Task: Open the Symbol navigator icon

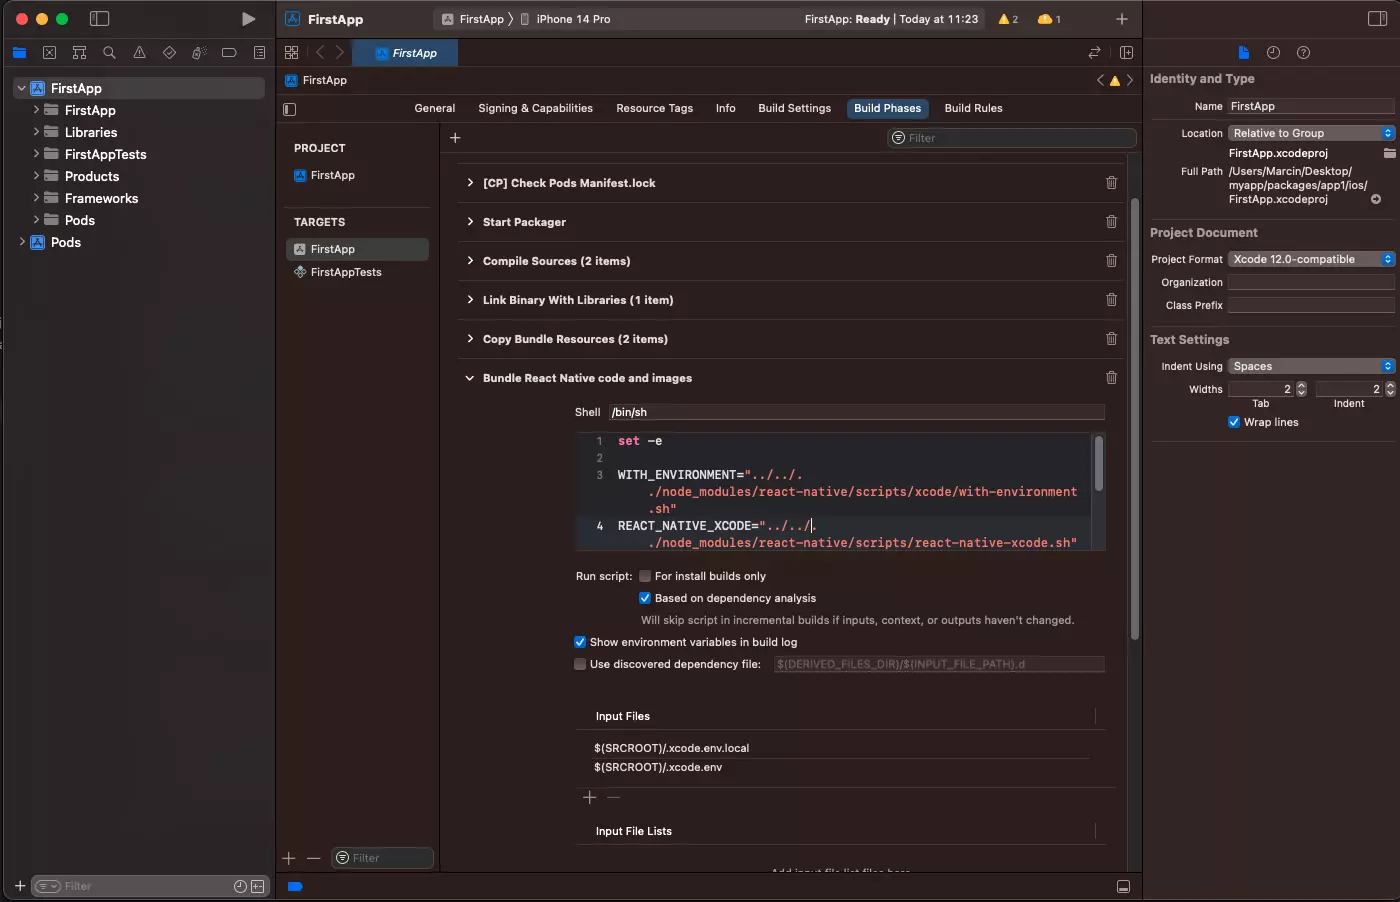Action: [x=79, y=53]
